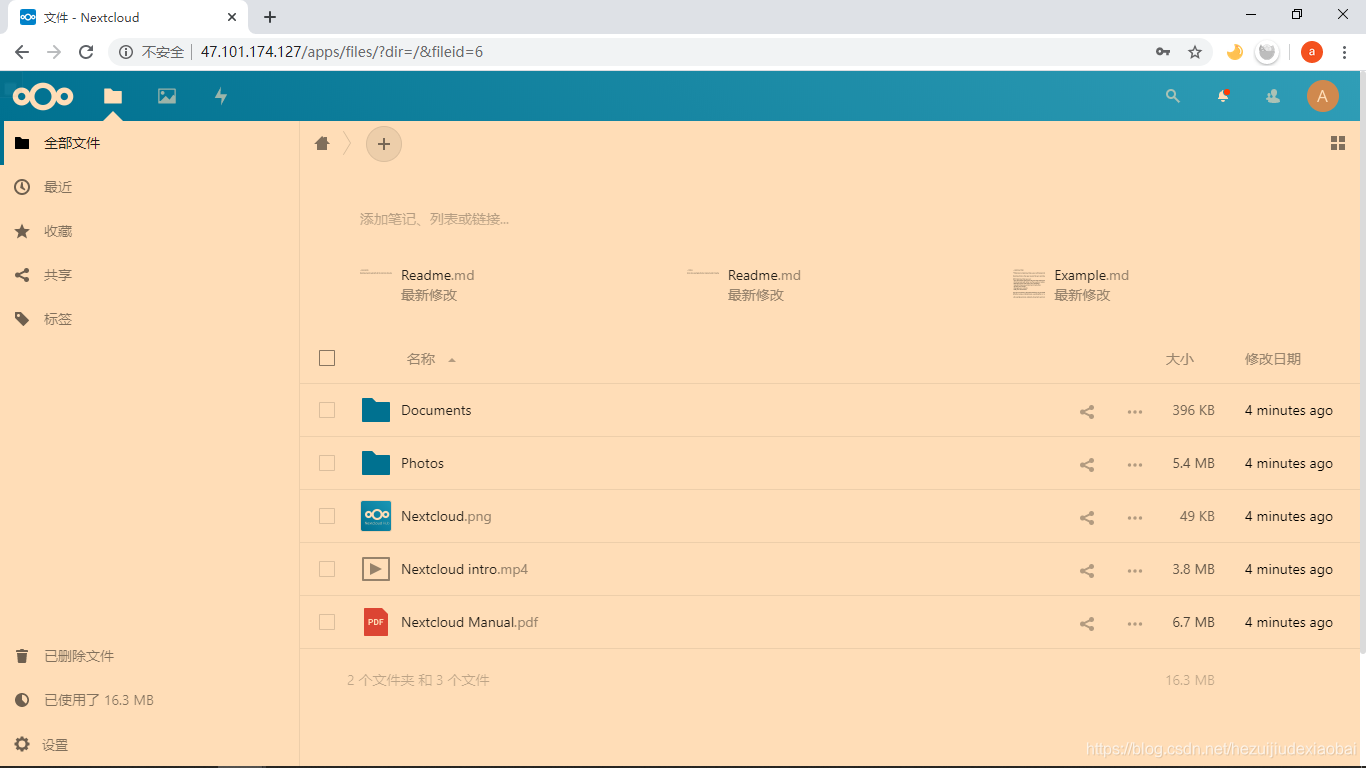Click the mp4 video file icon

coord(376,569)
